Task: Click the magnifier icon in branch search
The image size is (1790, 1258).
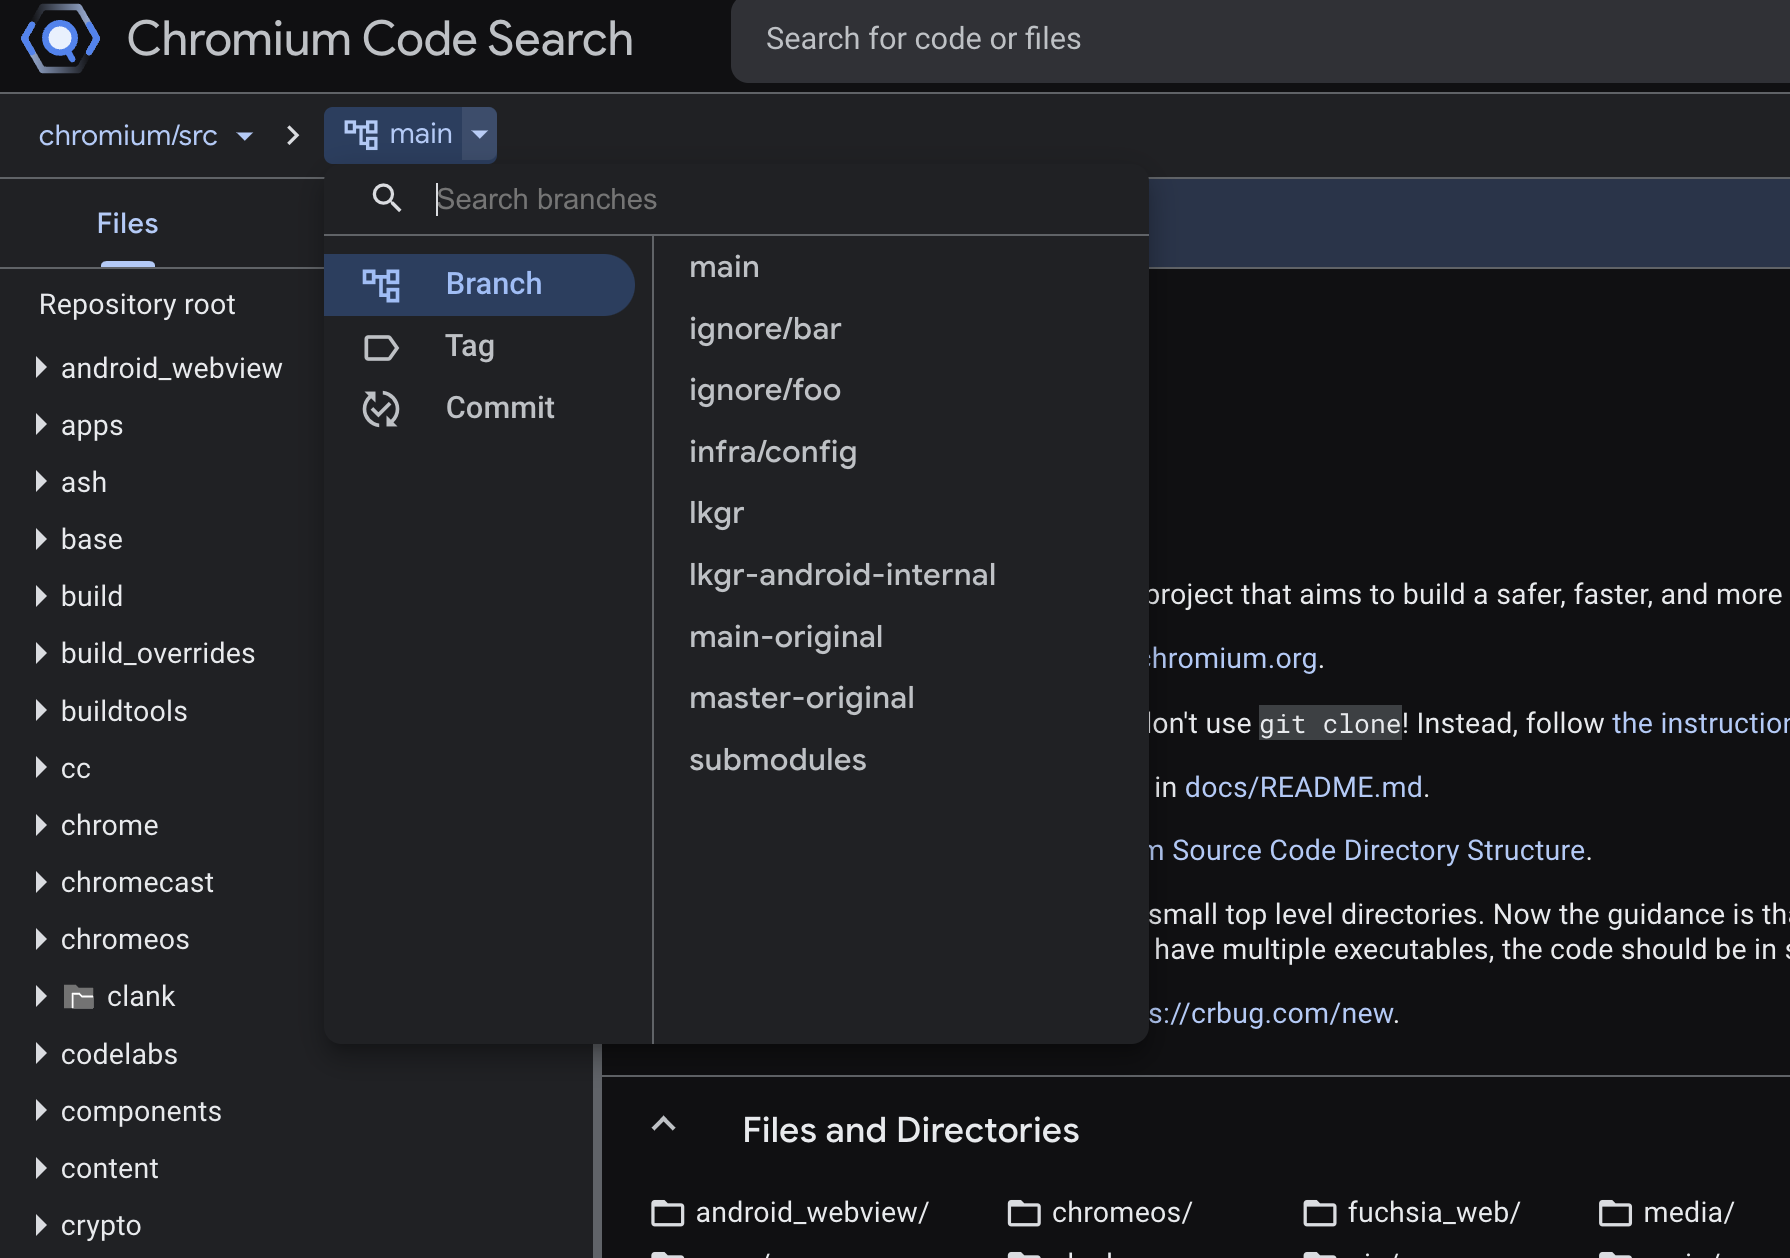Action: pyautogui.click(x=387, y=198)
